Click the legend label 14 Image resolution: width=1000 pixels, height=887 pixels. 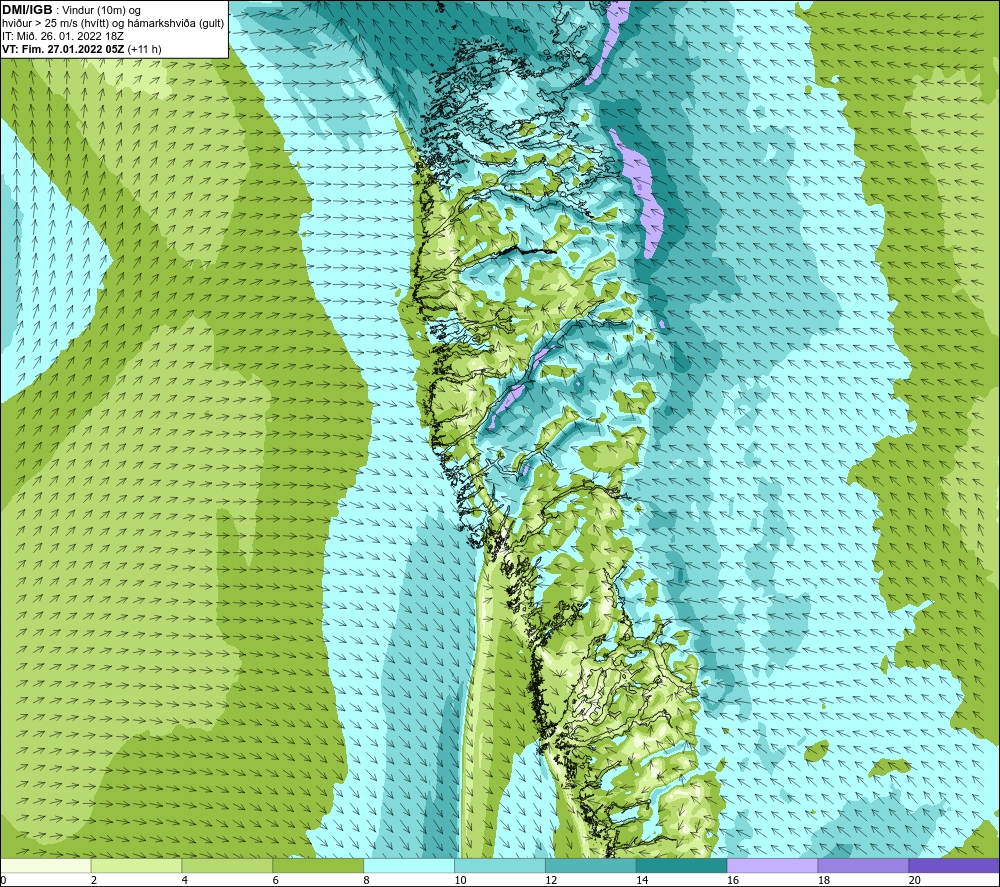[642, 880]
